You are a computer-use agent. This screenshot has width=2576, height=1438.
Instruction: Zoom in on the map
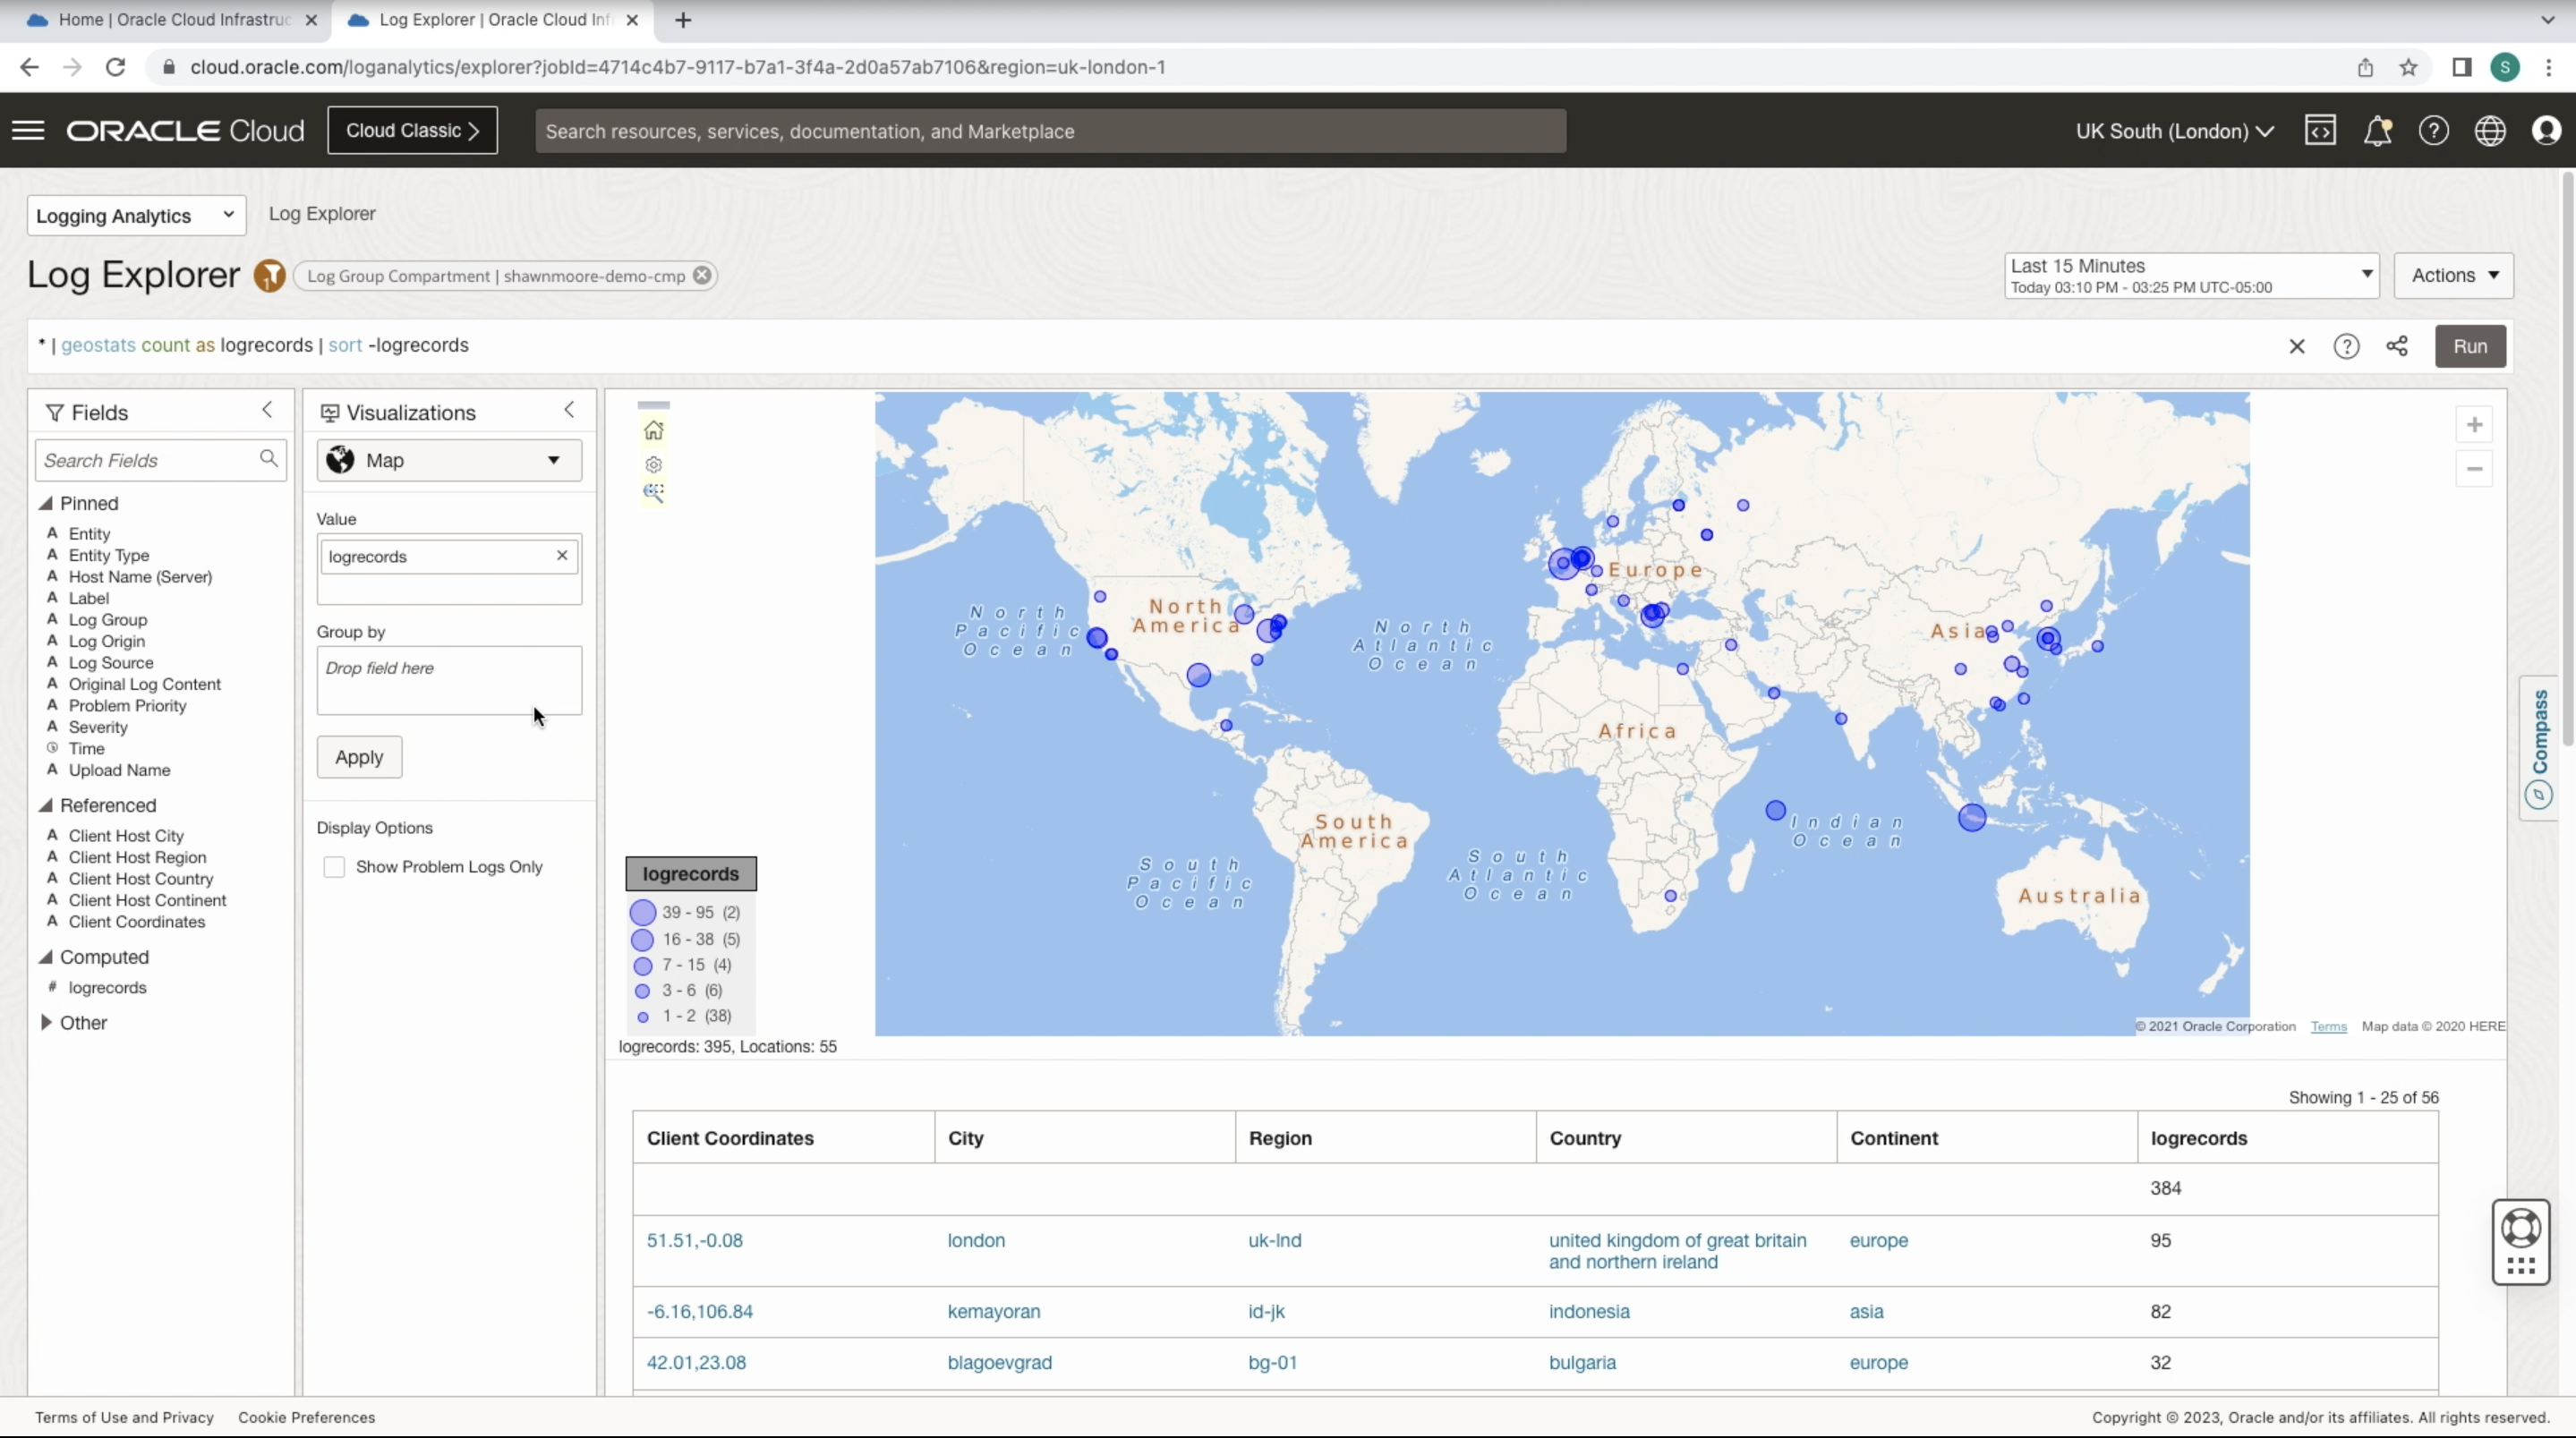coord(2476,424)
